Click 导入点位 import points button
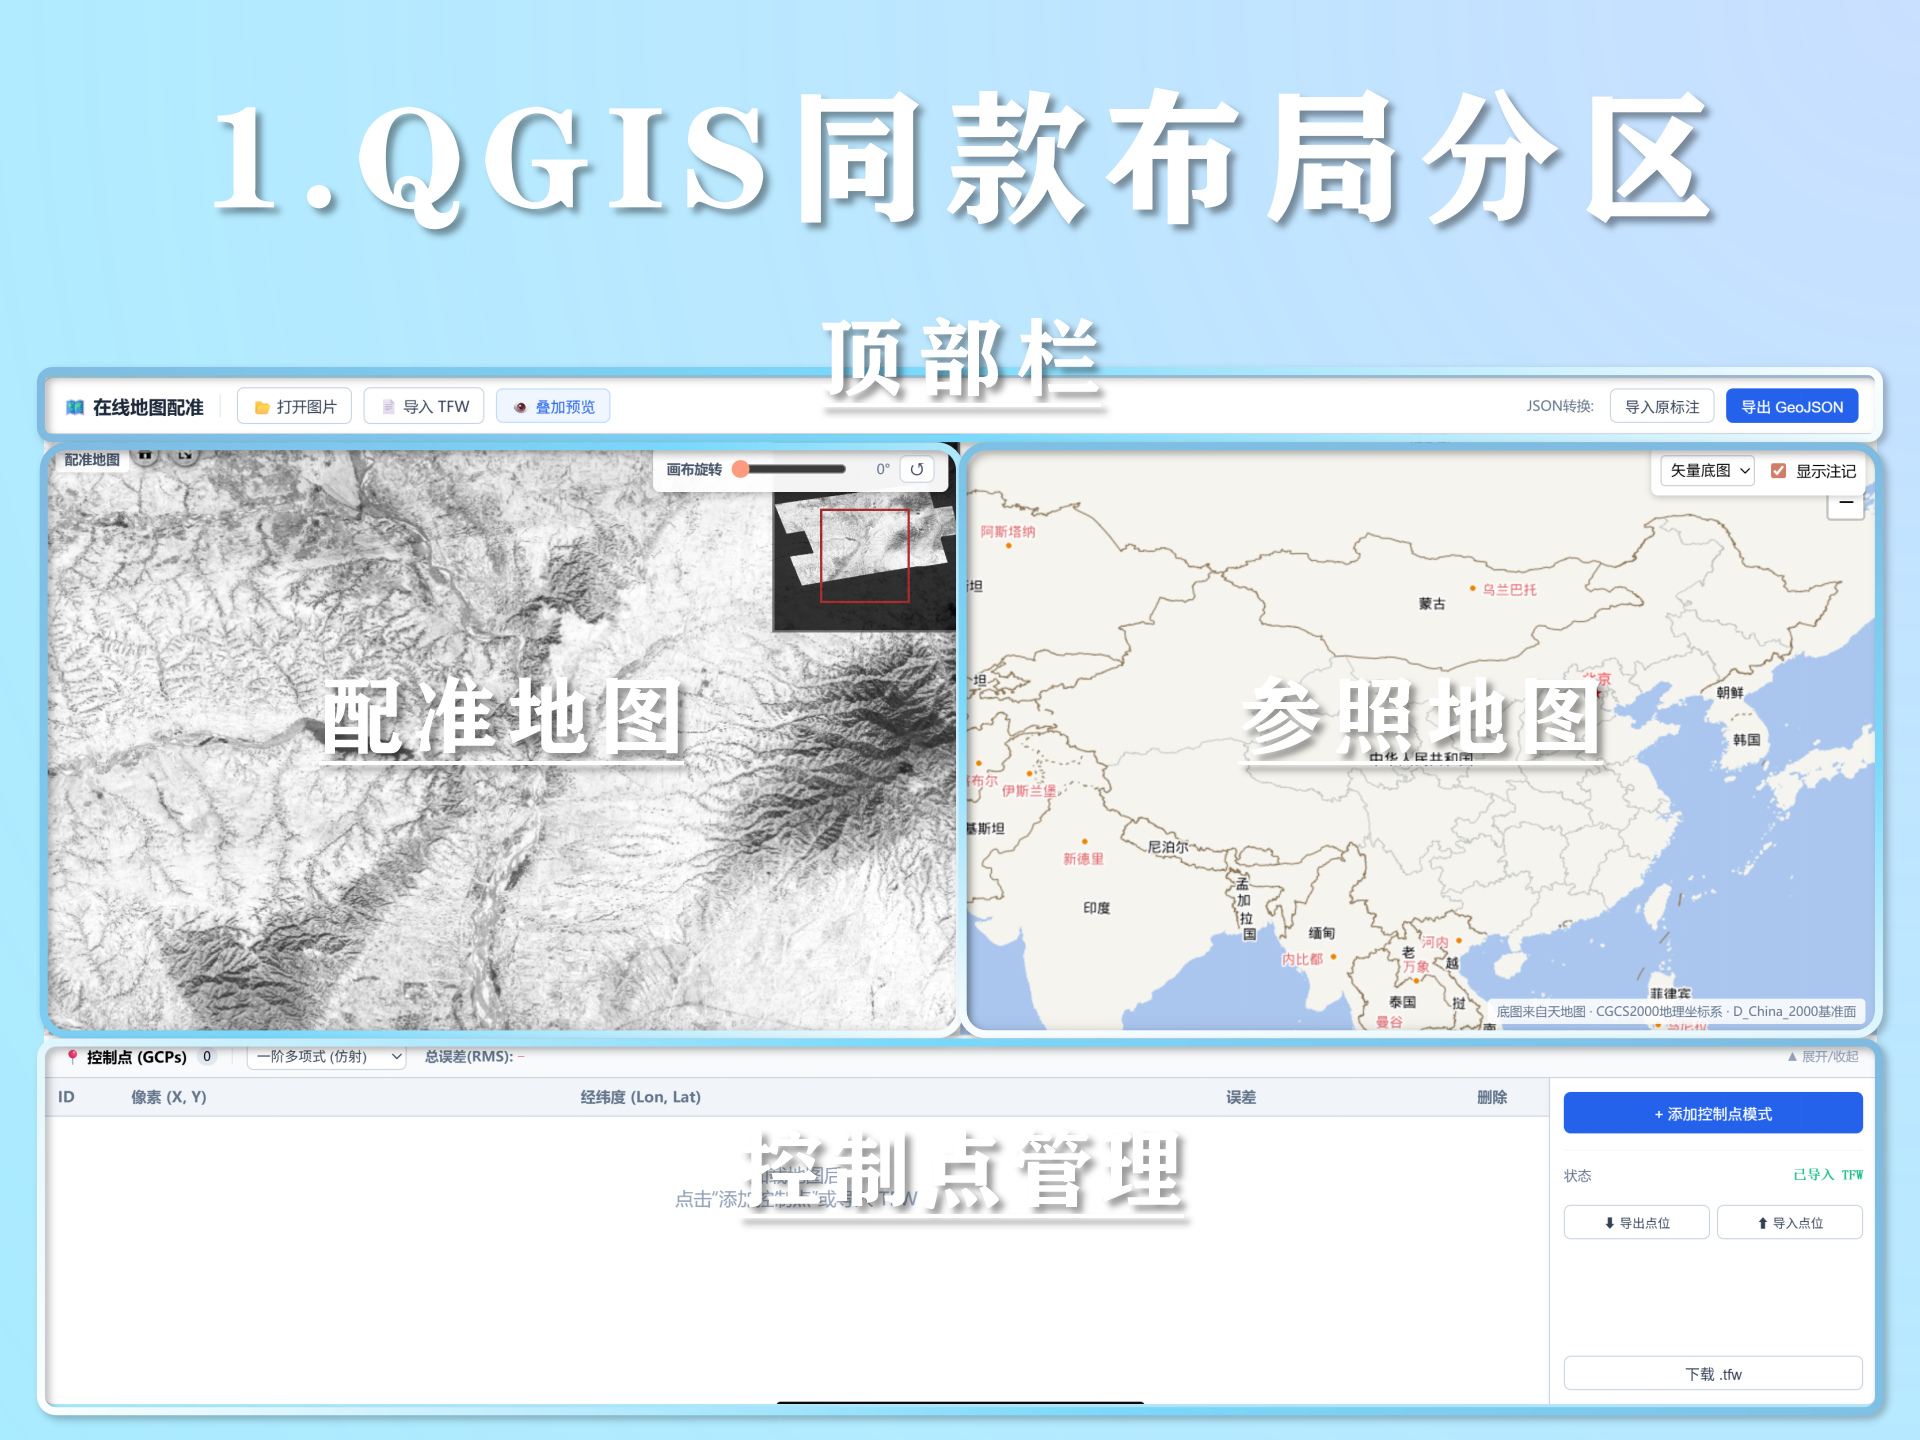This screenshot has width=1920, height=1440. (x=1790, y=1222)
